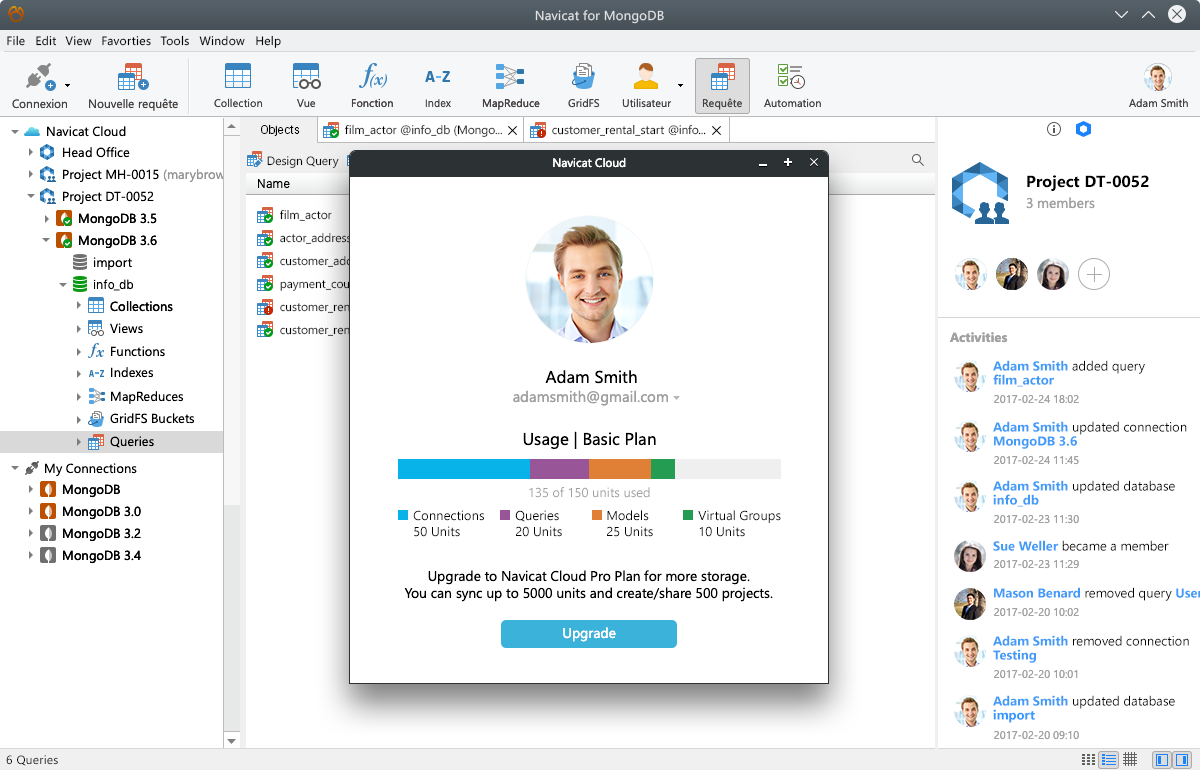
Task: Open email account dropdown arrow
Action: click(x=677, y=398)
